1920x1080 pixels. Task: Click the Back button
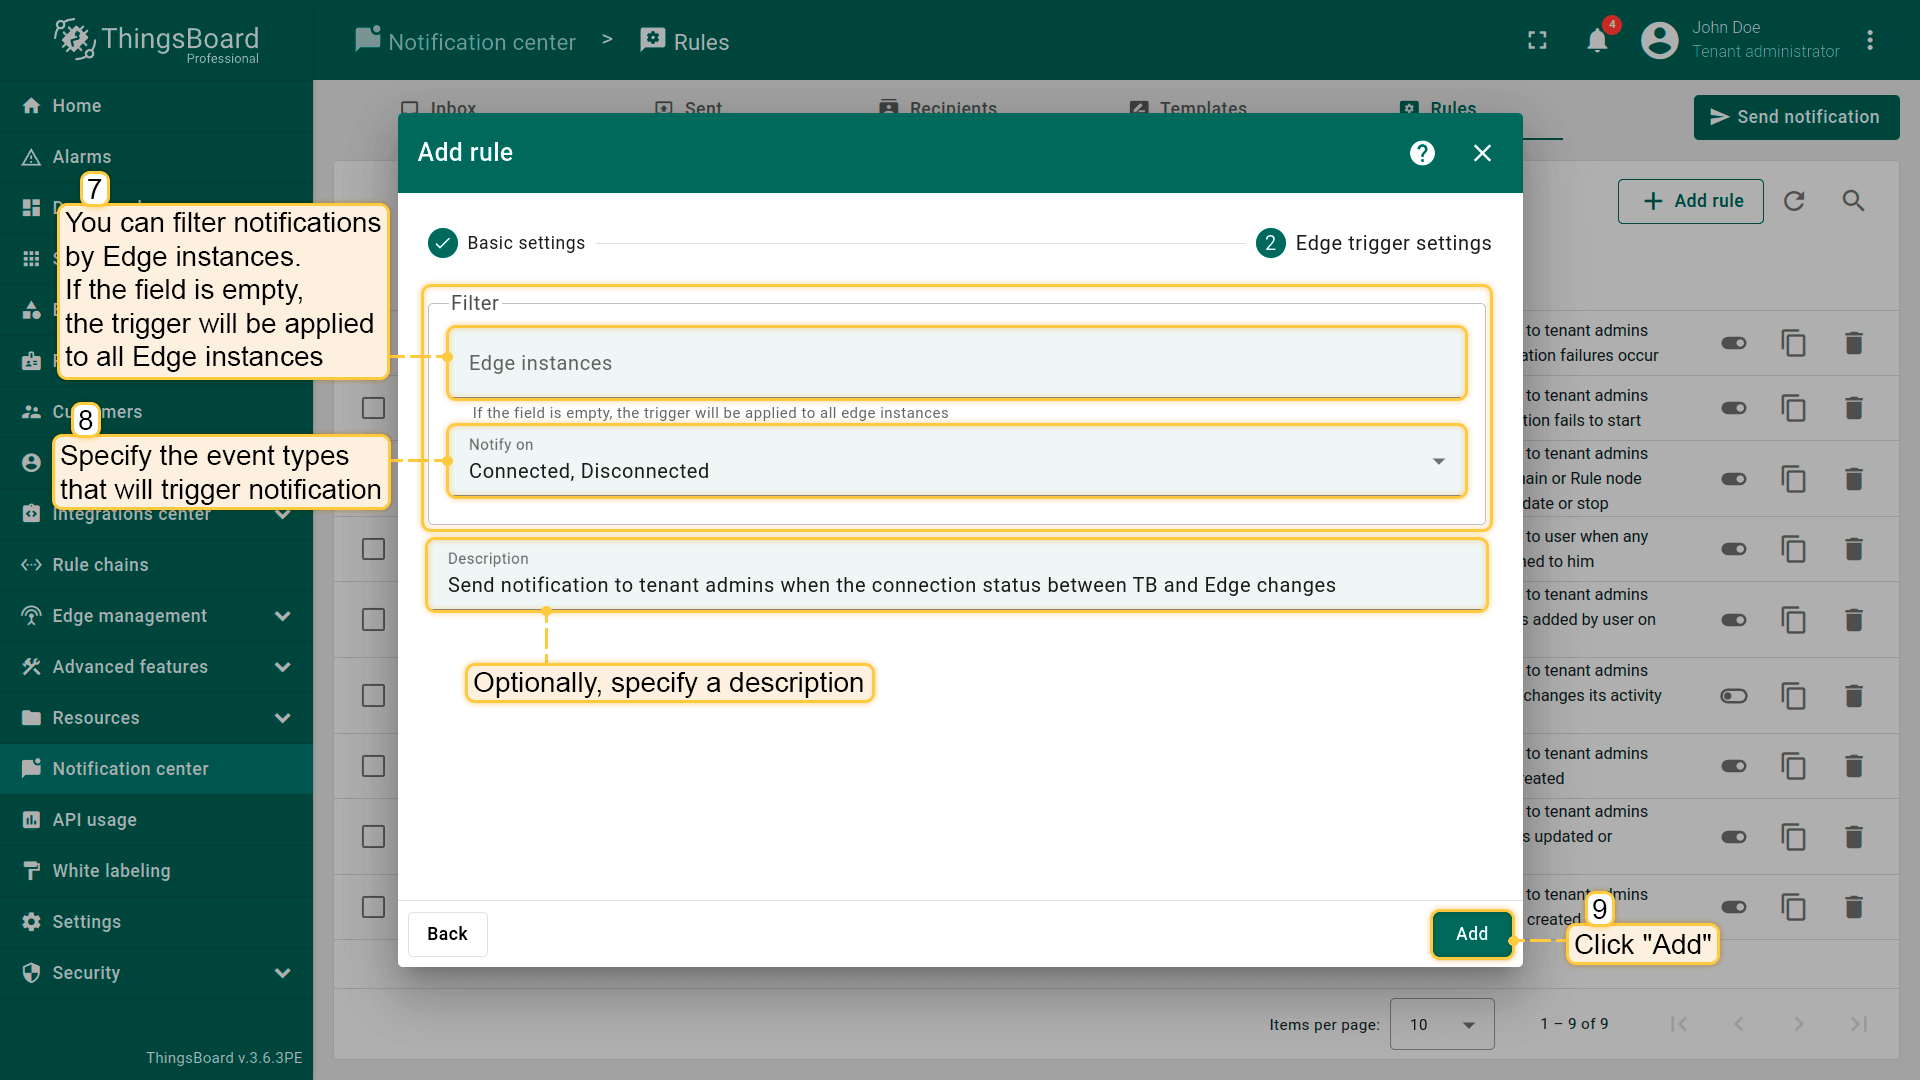coord(447,934)
